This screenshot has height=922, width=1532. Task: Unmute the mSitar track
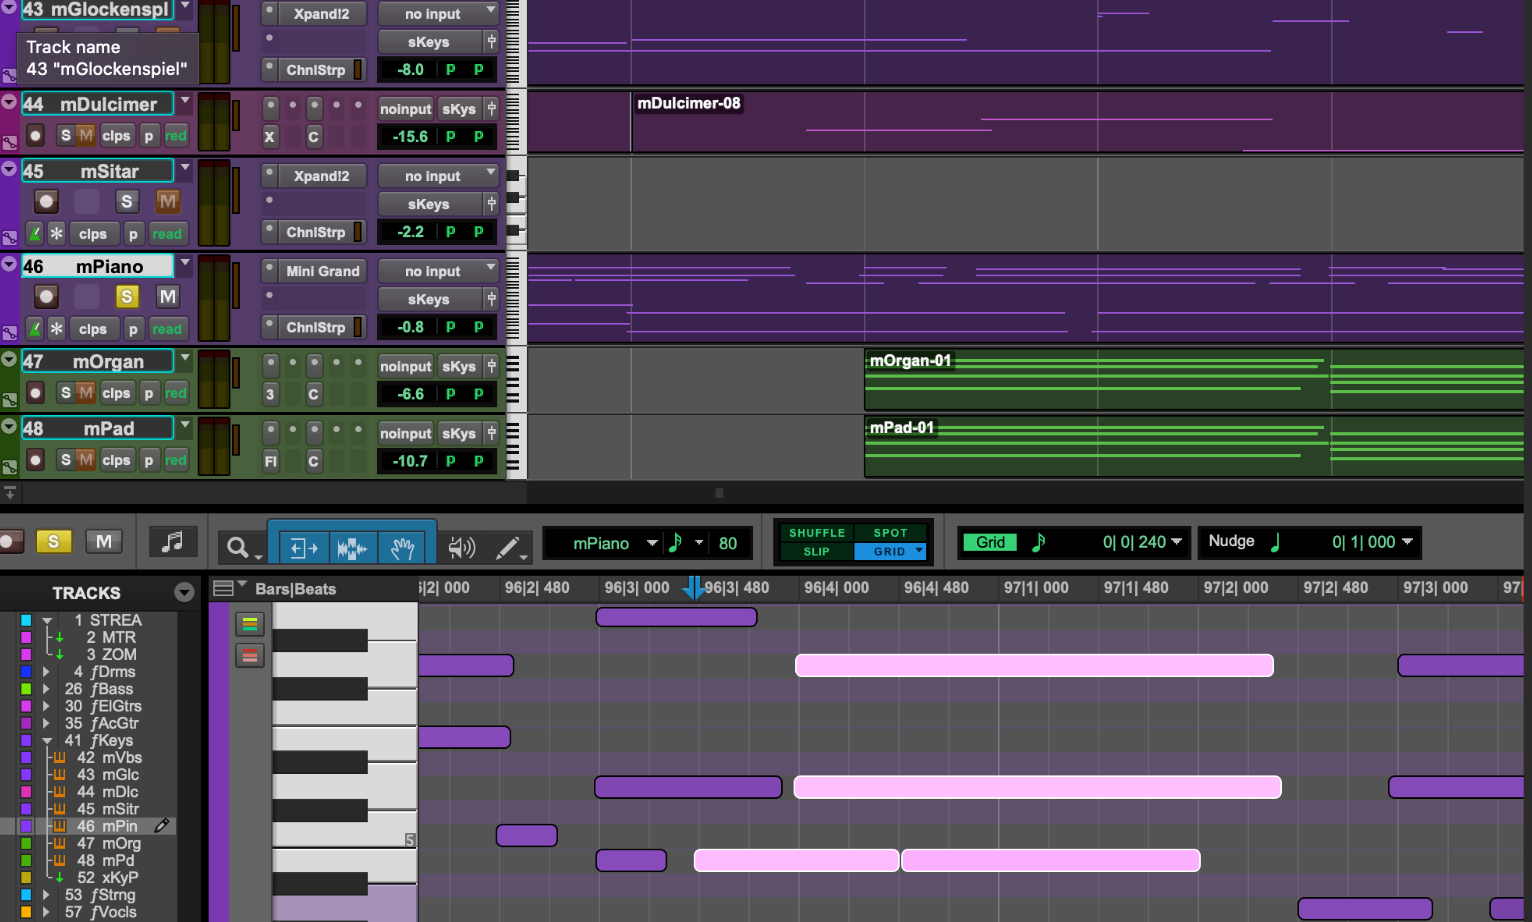pyautogui.click(x=167, y=201)
